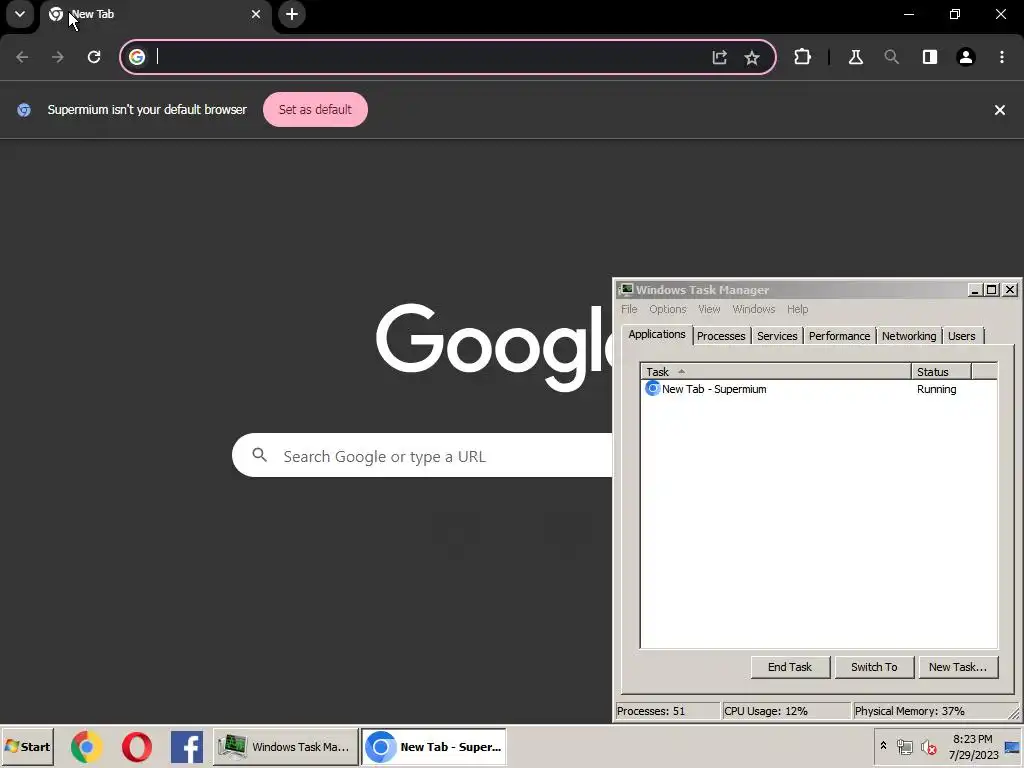This screenshot has width=1024, height=768.
Task: Sort by Status column header
Action: pyautogui.click(x=941, y=372)
